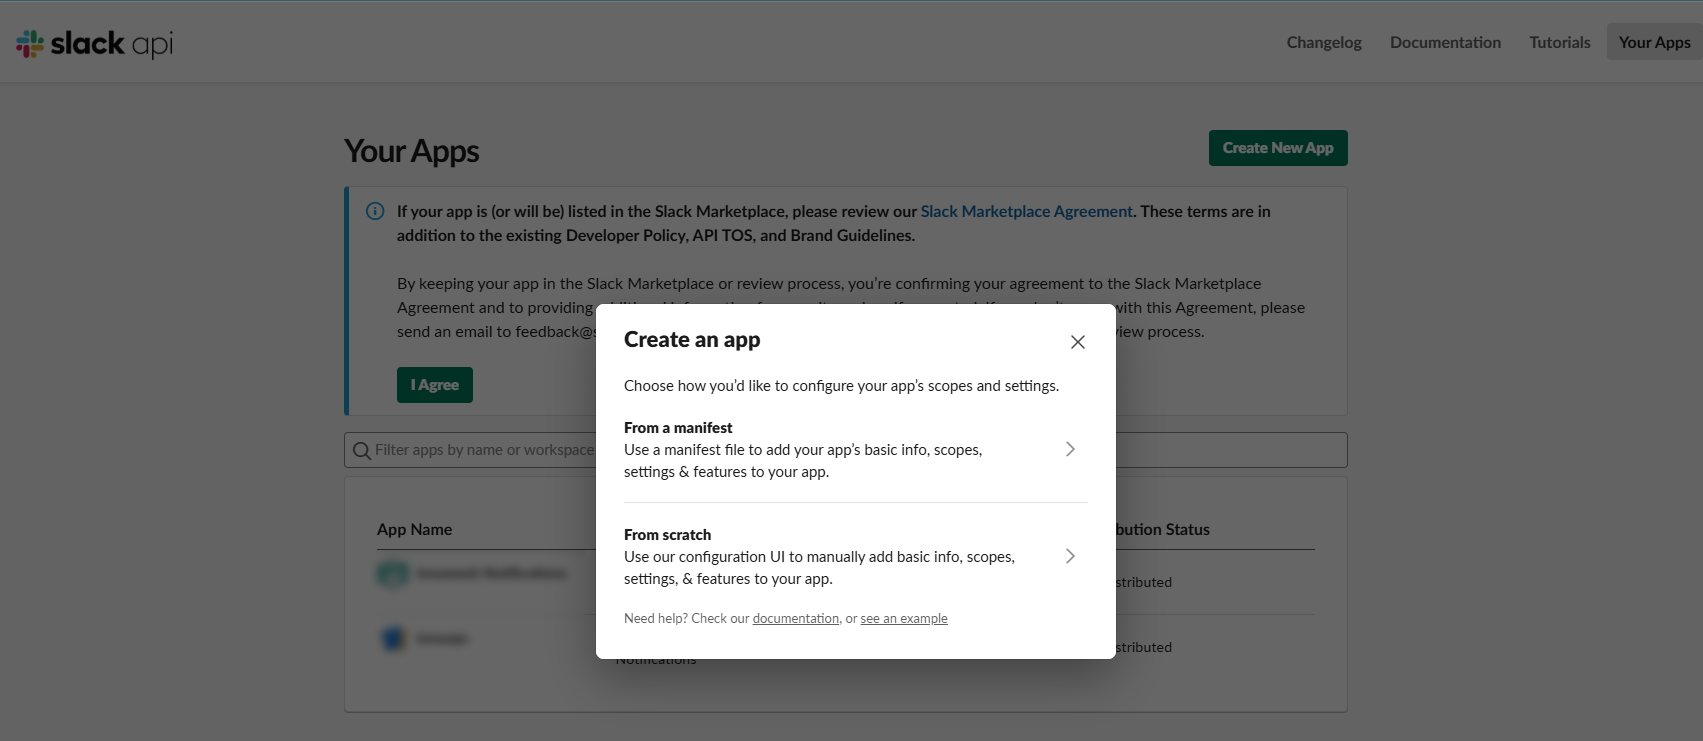Screen dimensions: 1703x741
Task: Click the Distribution Status column header
Action: [x=1162, y=529]
